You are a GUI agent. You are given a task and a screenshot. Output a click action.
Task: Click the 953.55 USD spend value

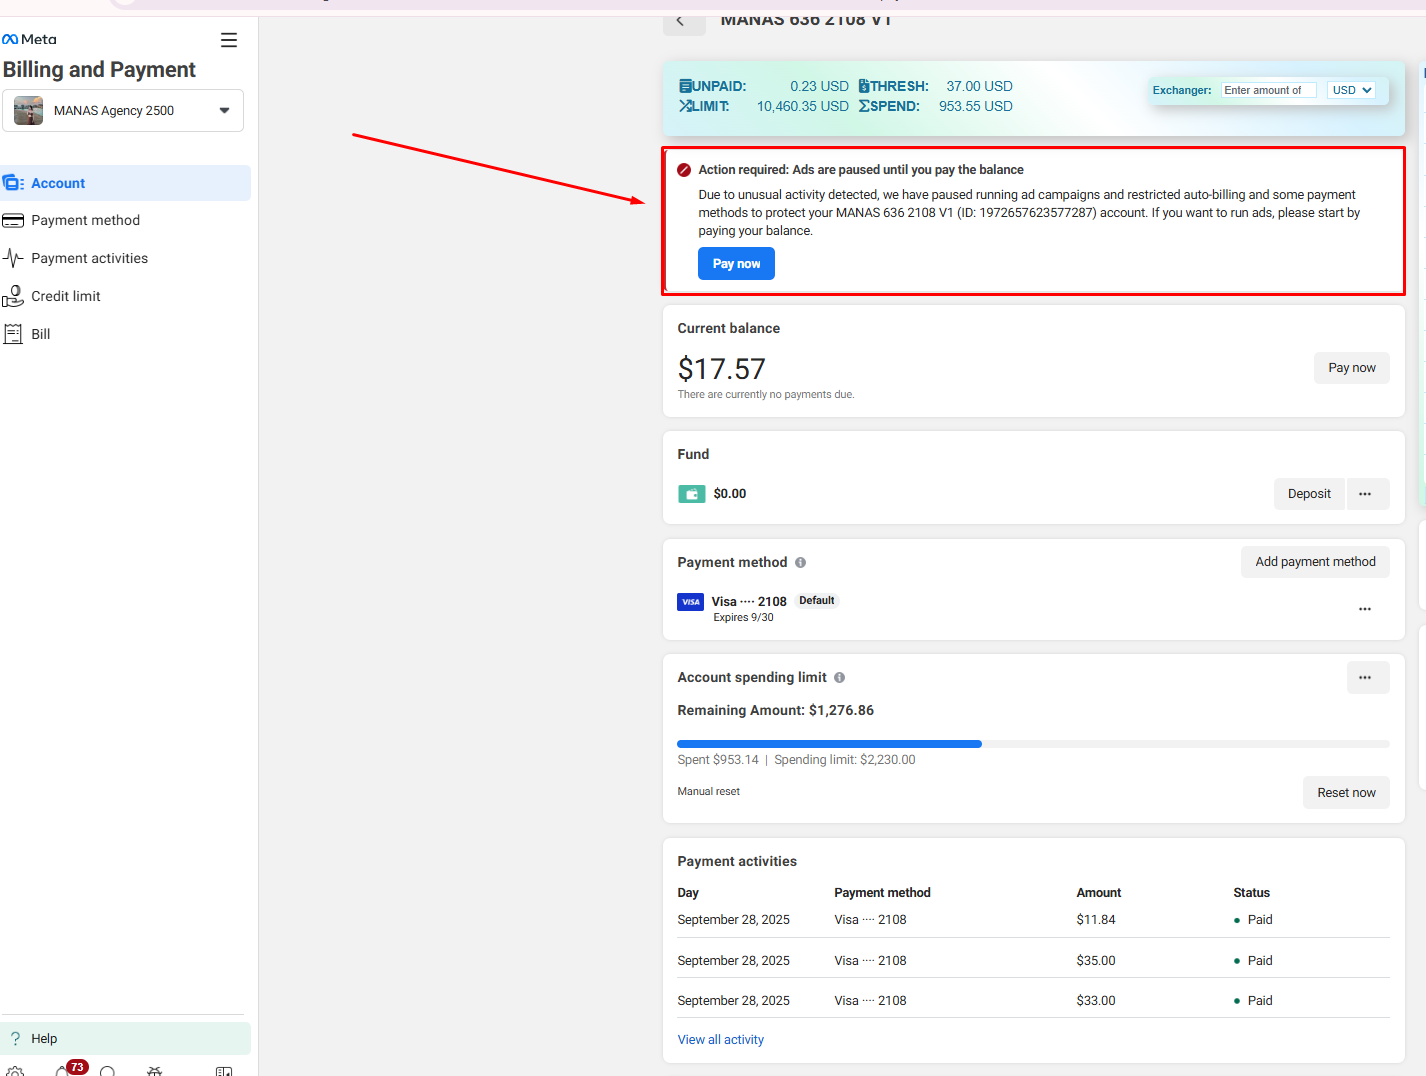[x=975, y=106]
